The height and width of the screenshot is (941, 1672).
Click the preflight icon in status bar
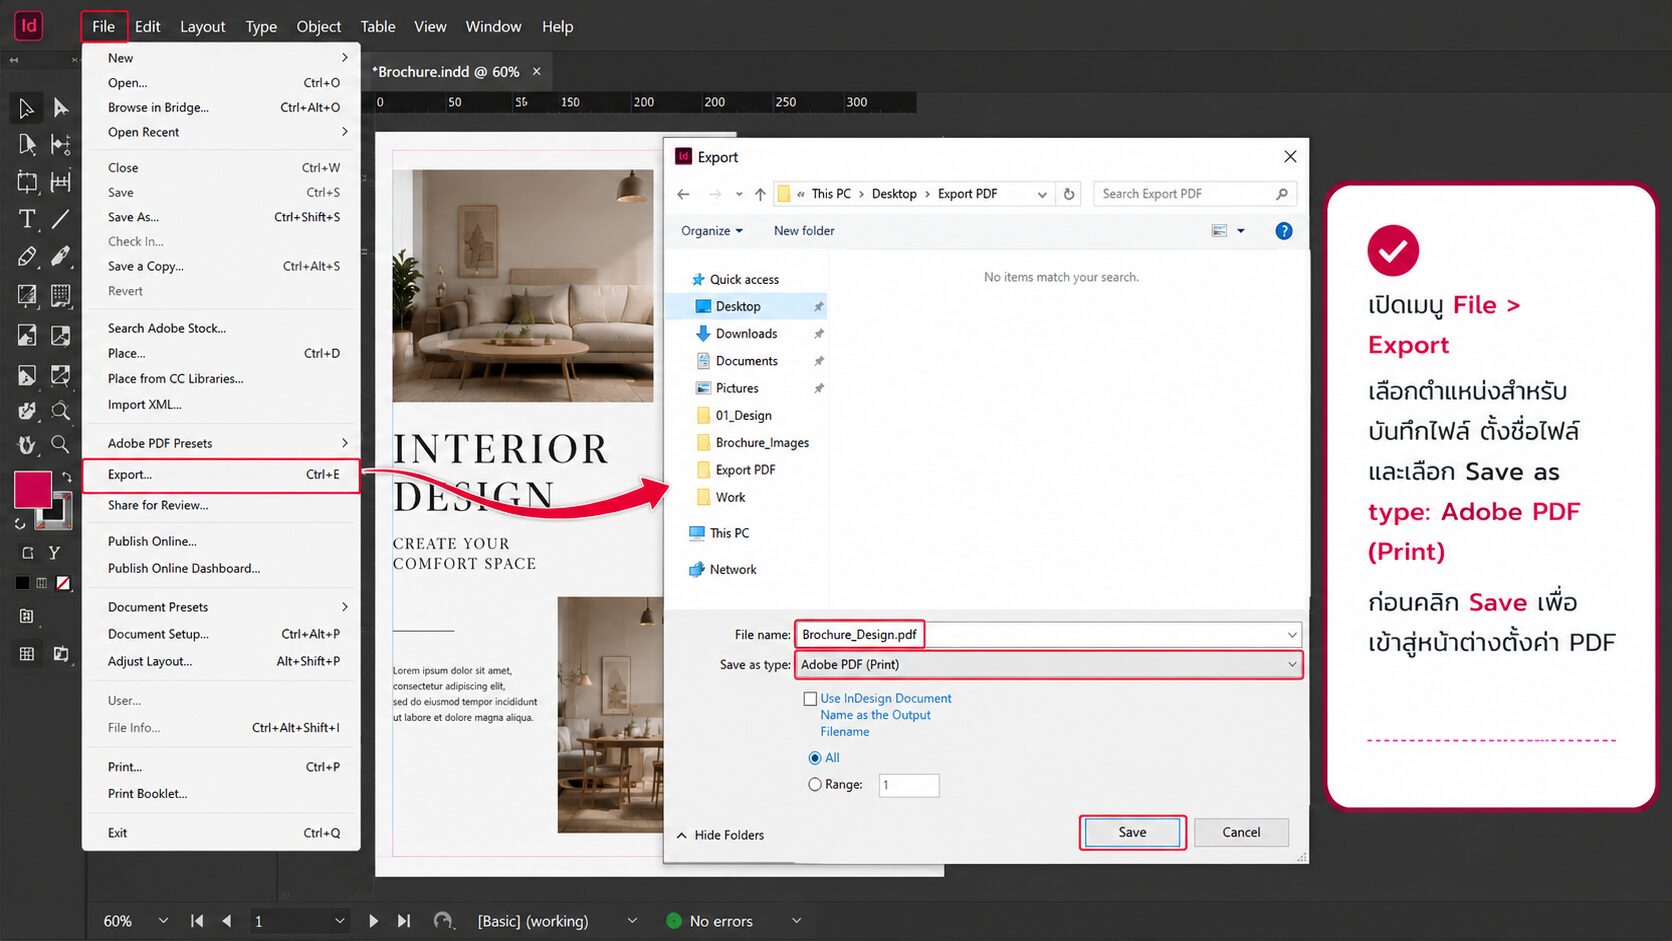(443, 921)
